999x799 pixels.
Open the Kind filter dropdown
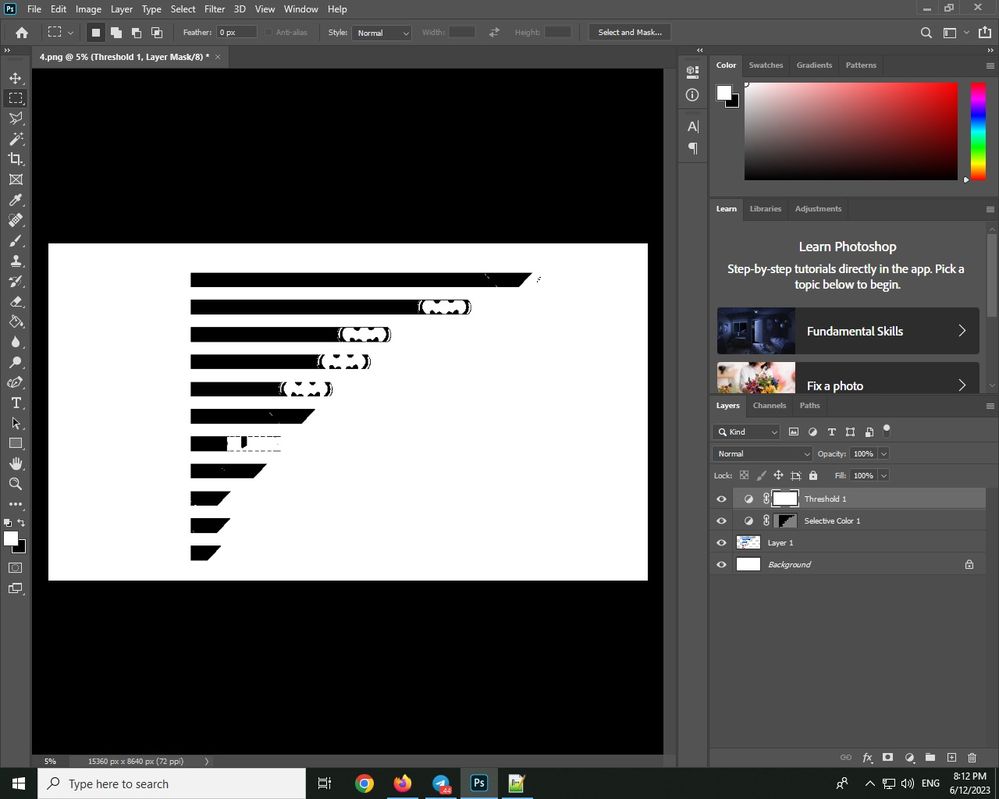pos(747,432)
